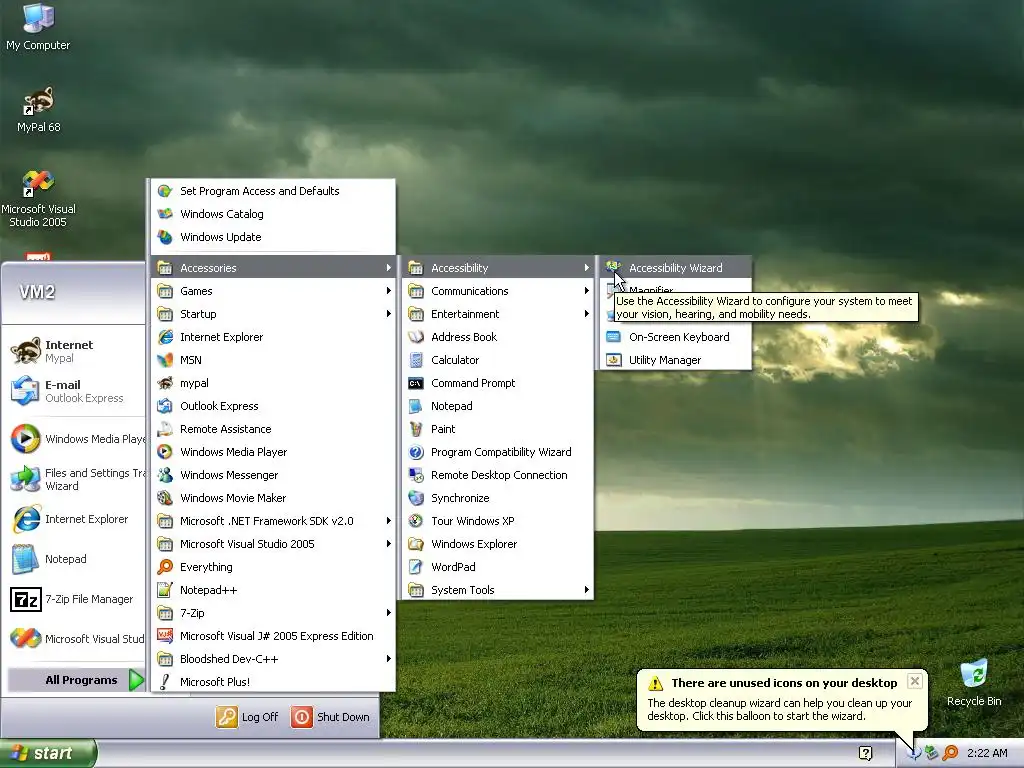Click the Windows Movie Maker icon
This screenshot has height=768, width=1024.
click(165, 498)
